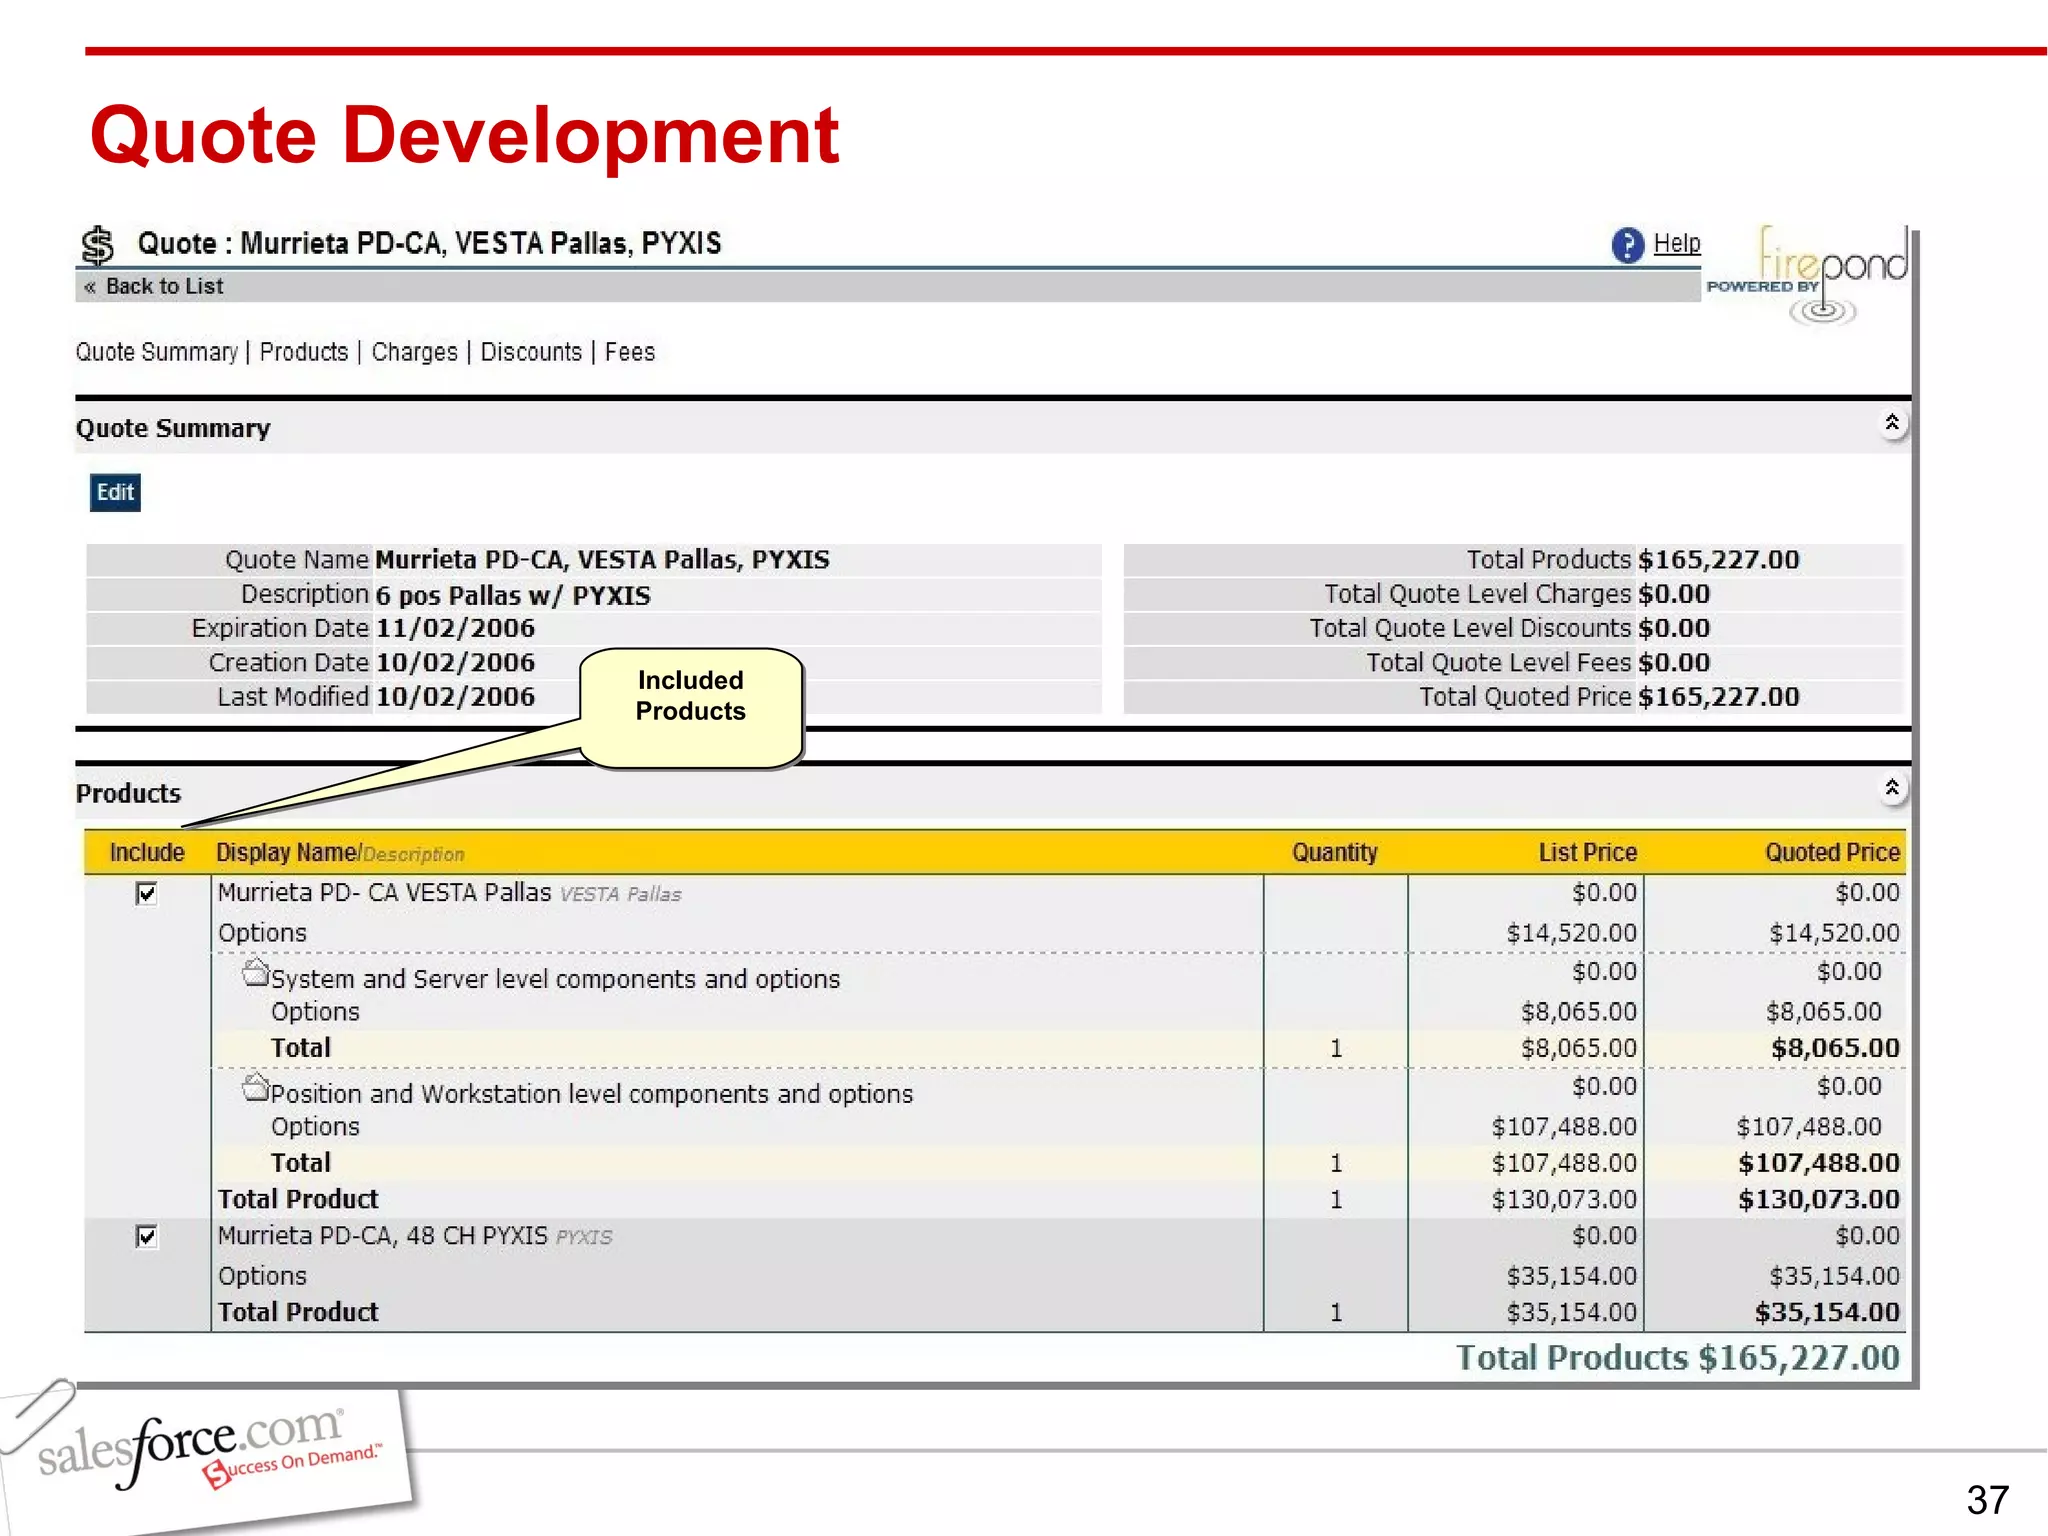Click the Quantity column header

point(1335,853)
